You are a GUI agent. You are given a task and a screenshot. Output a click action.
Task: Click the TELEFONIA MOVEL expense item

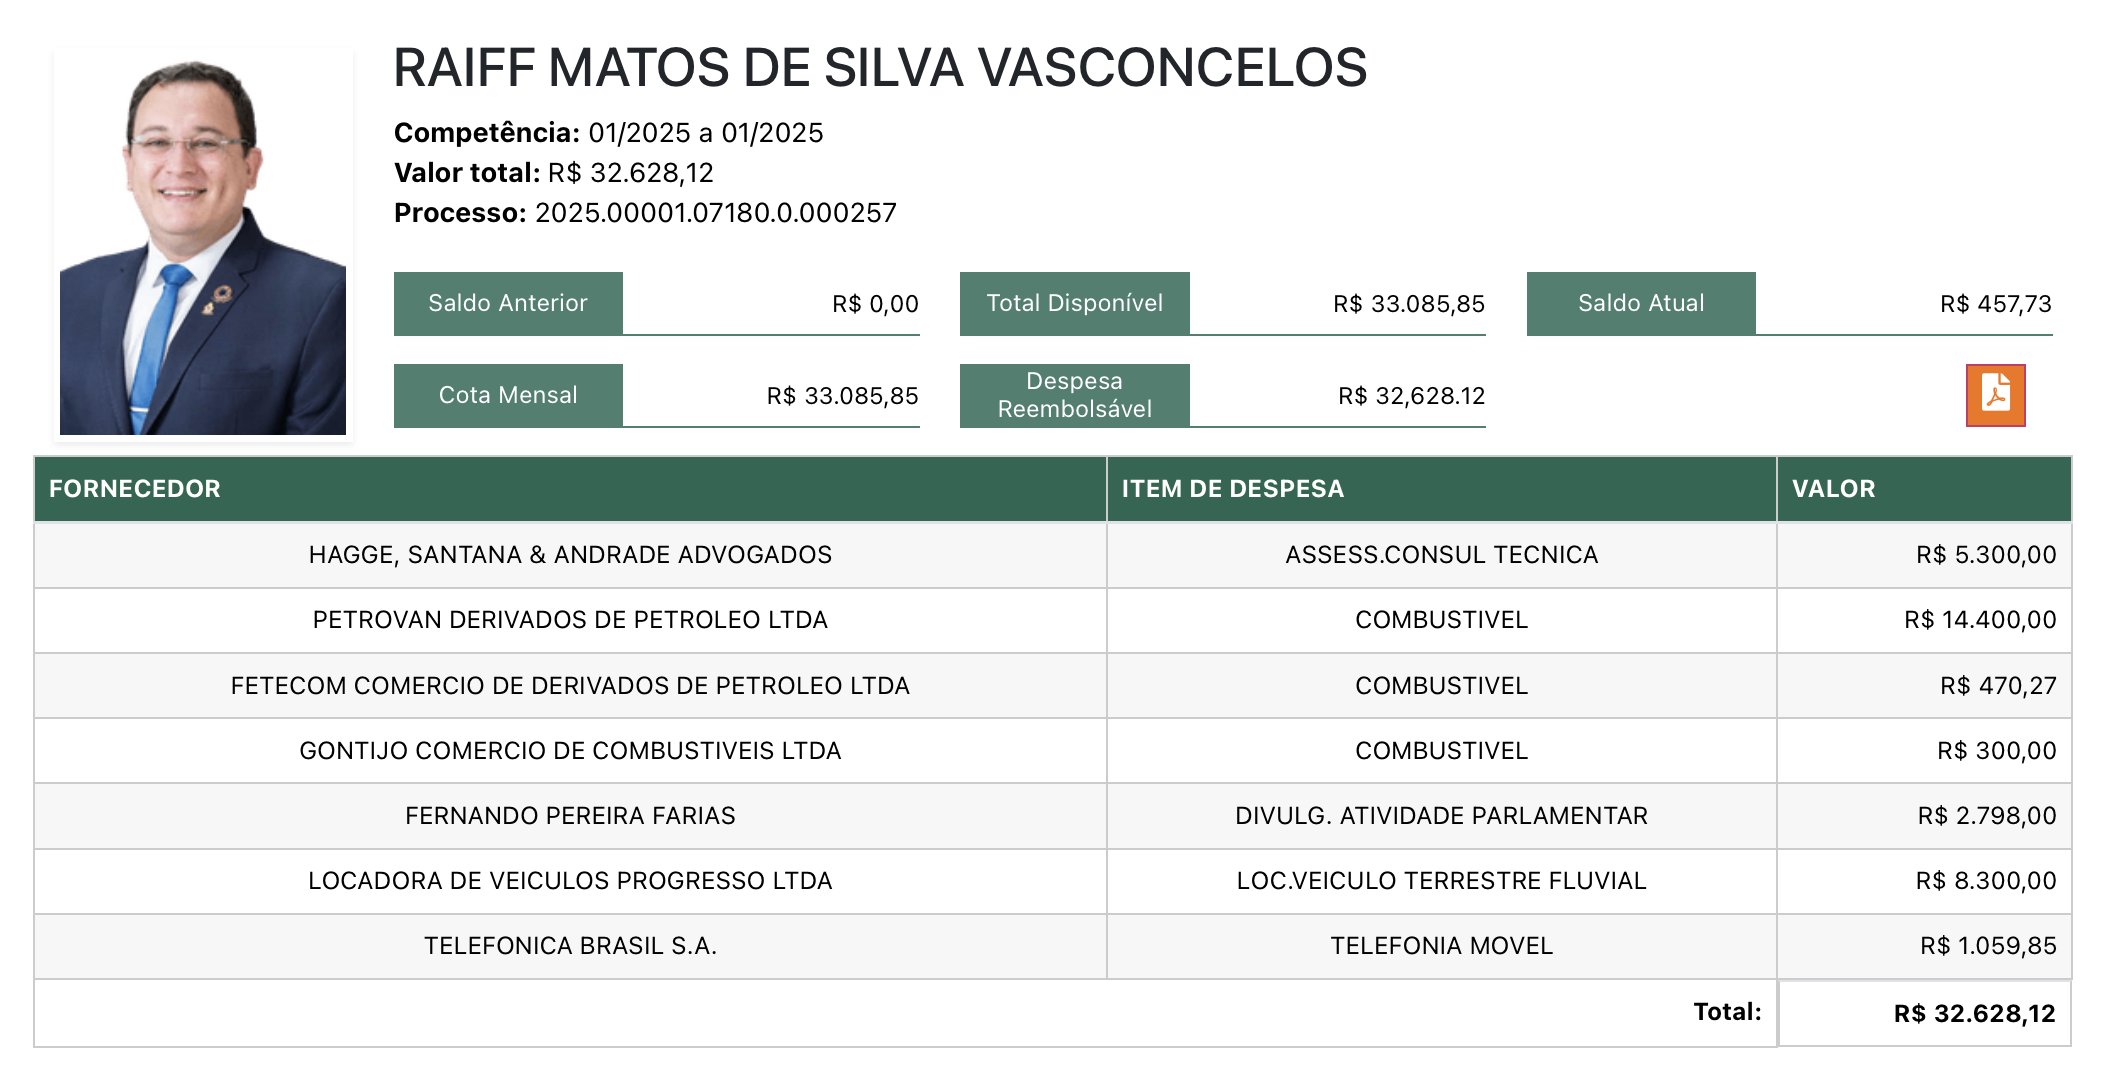[1441, 946]
